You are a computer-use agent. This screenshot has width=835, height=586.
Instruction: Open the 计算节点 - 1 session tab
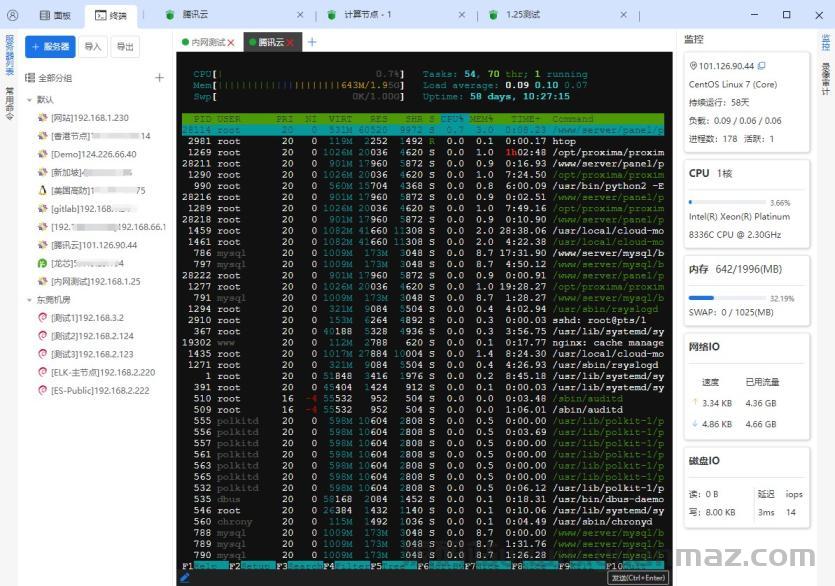point(367,15)
